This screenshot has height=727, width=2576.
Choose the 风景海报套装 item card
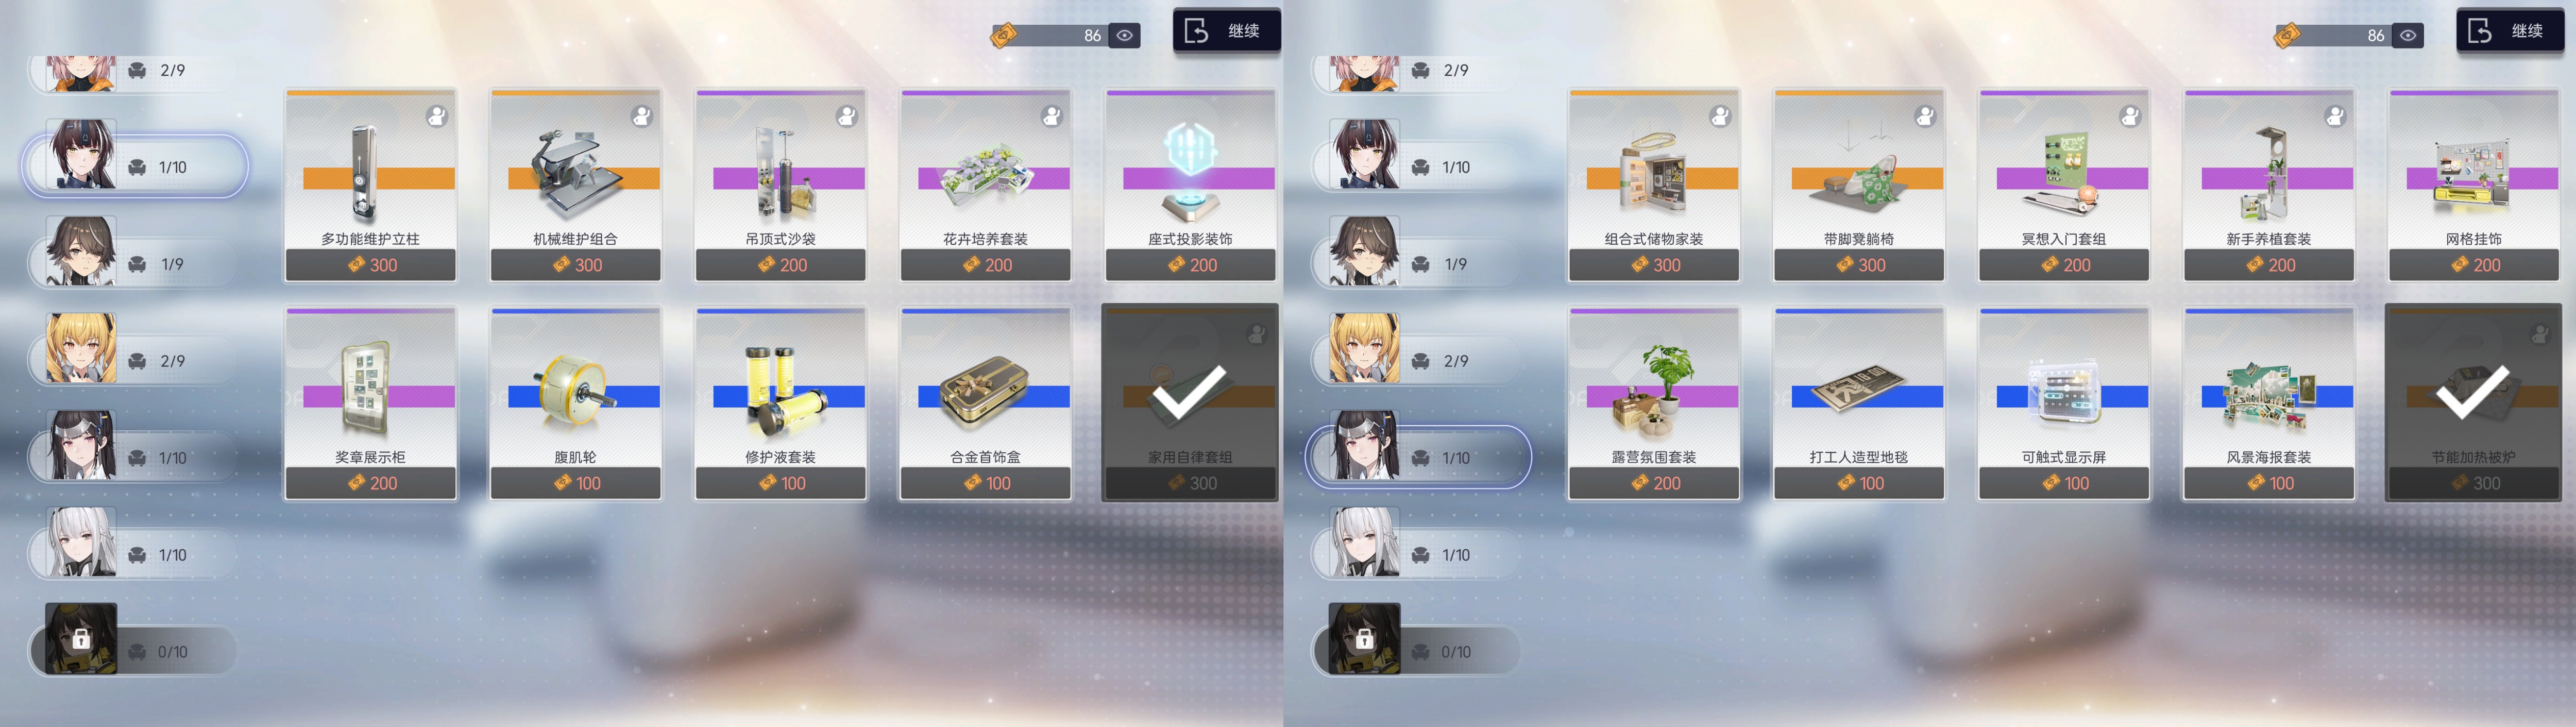click(2269, 402)
